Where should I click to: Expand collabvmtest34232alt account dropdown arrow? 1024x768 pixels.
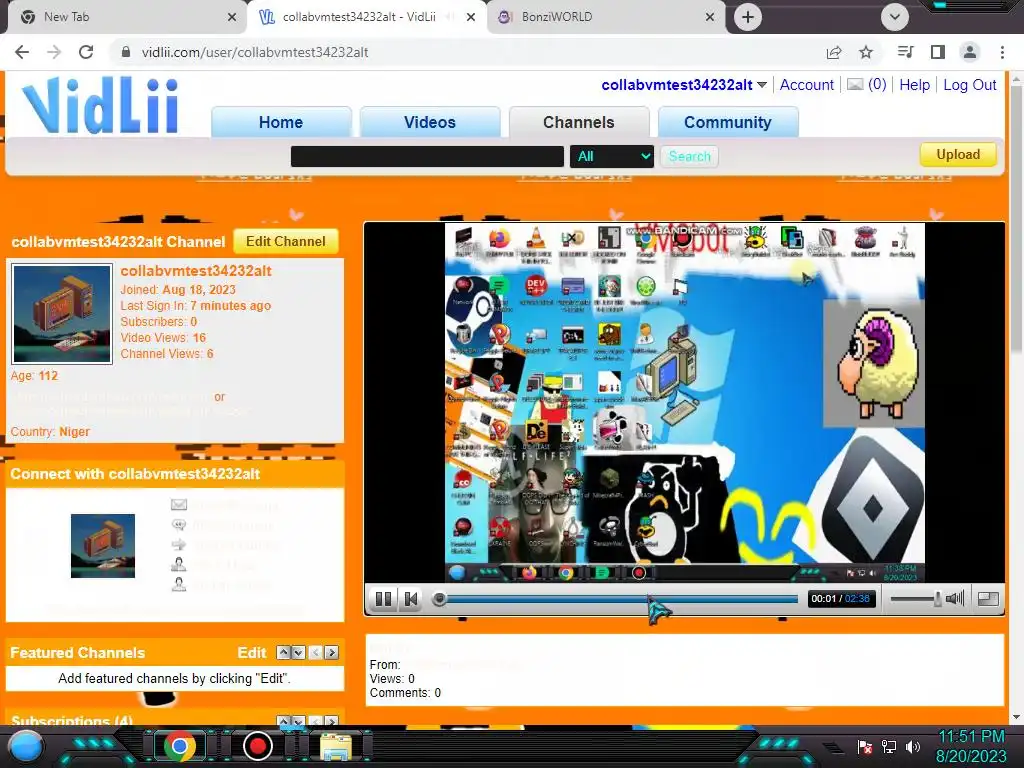click(x=761, y=85)
